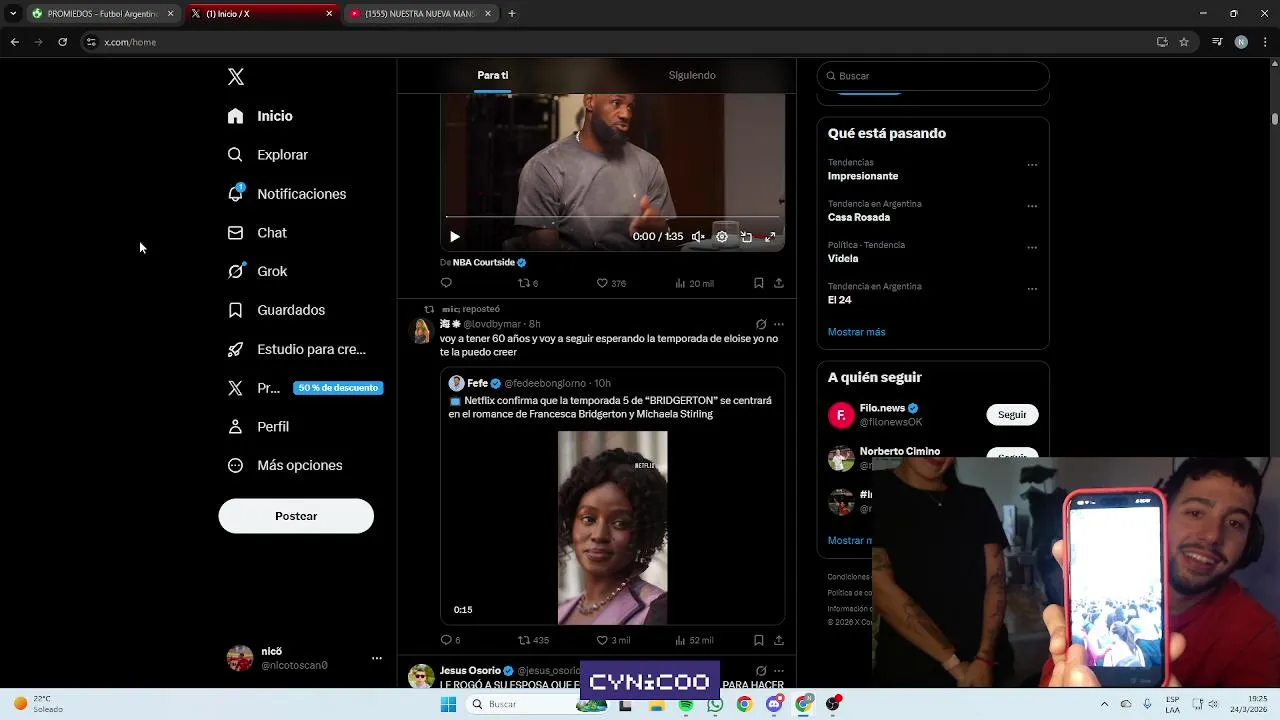Click the X logo in the sidebar
This screenshot has width=1280, height=720.
click(235, 77)
